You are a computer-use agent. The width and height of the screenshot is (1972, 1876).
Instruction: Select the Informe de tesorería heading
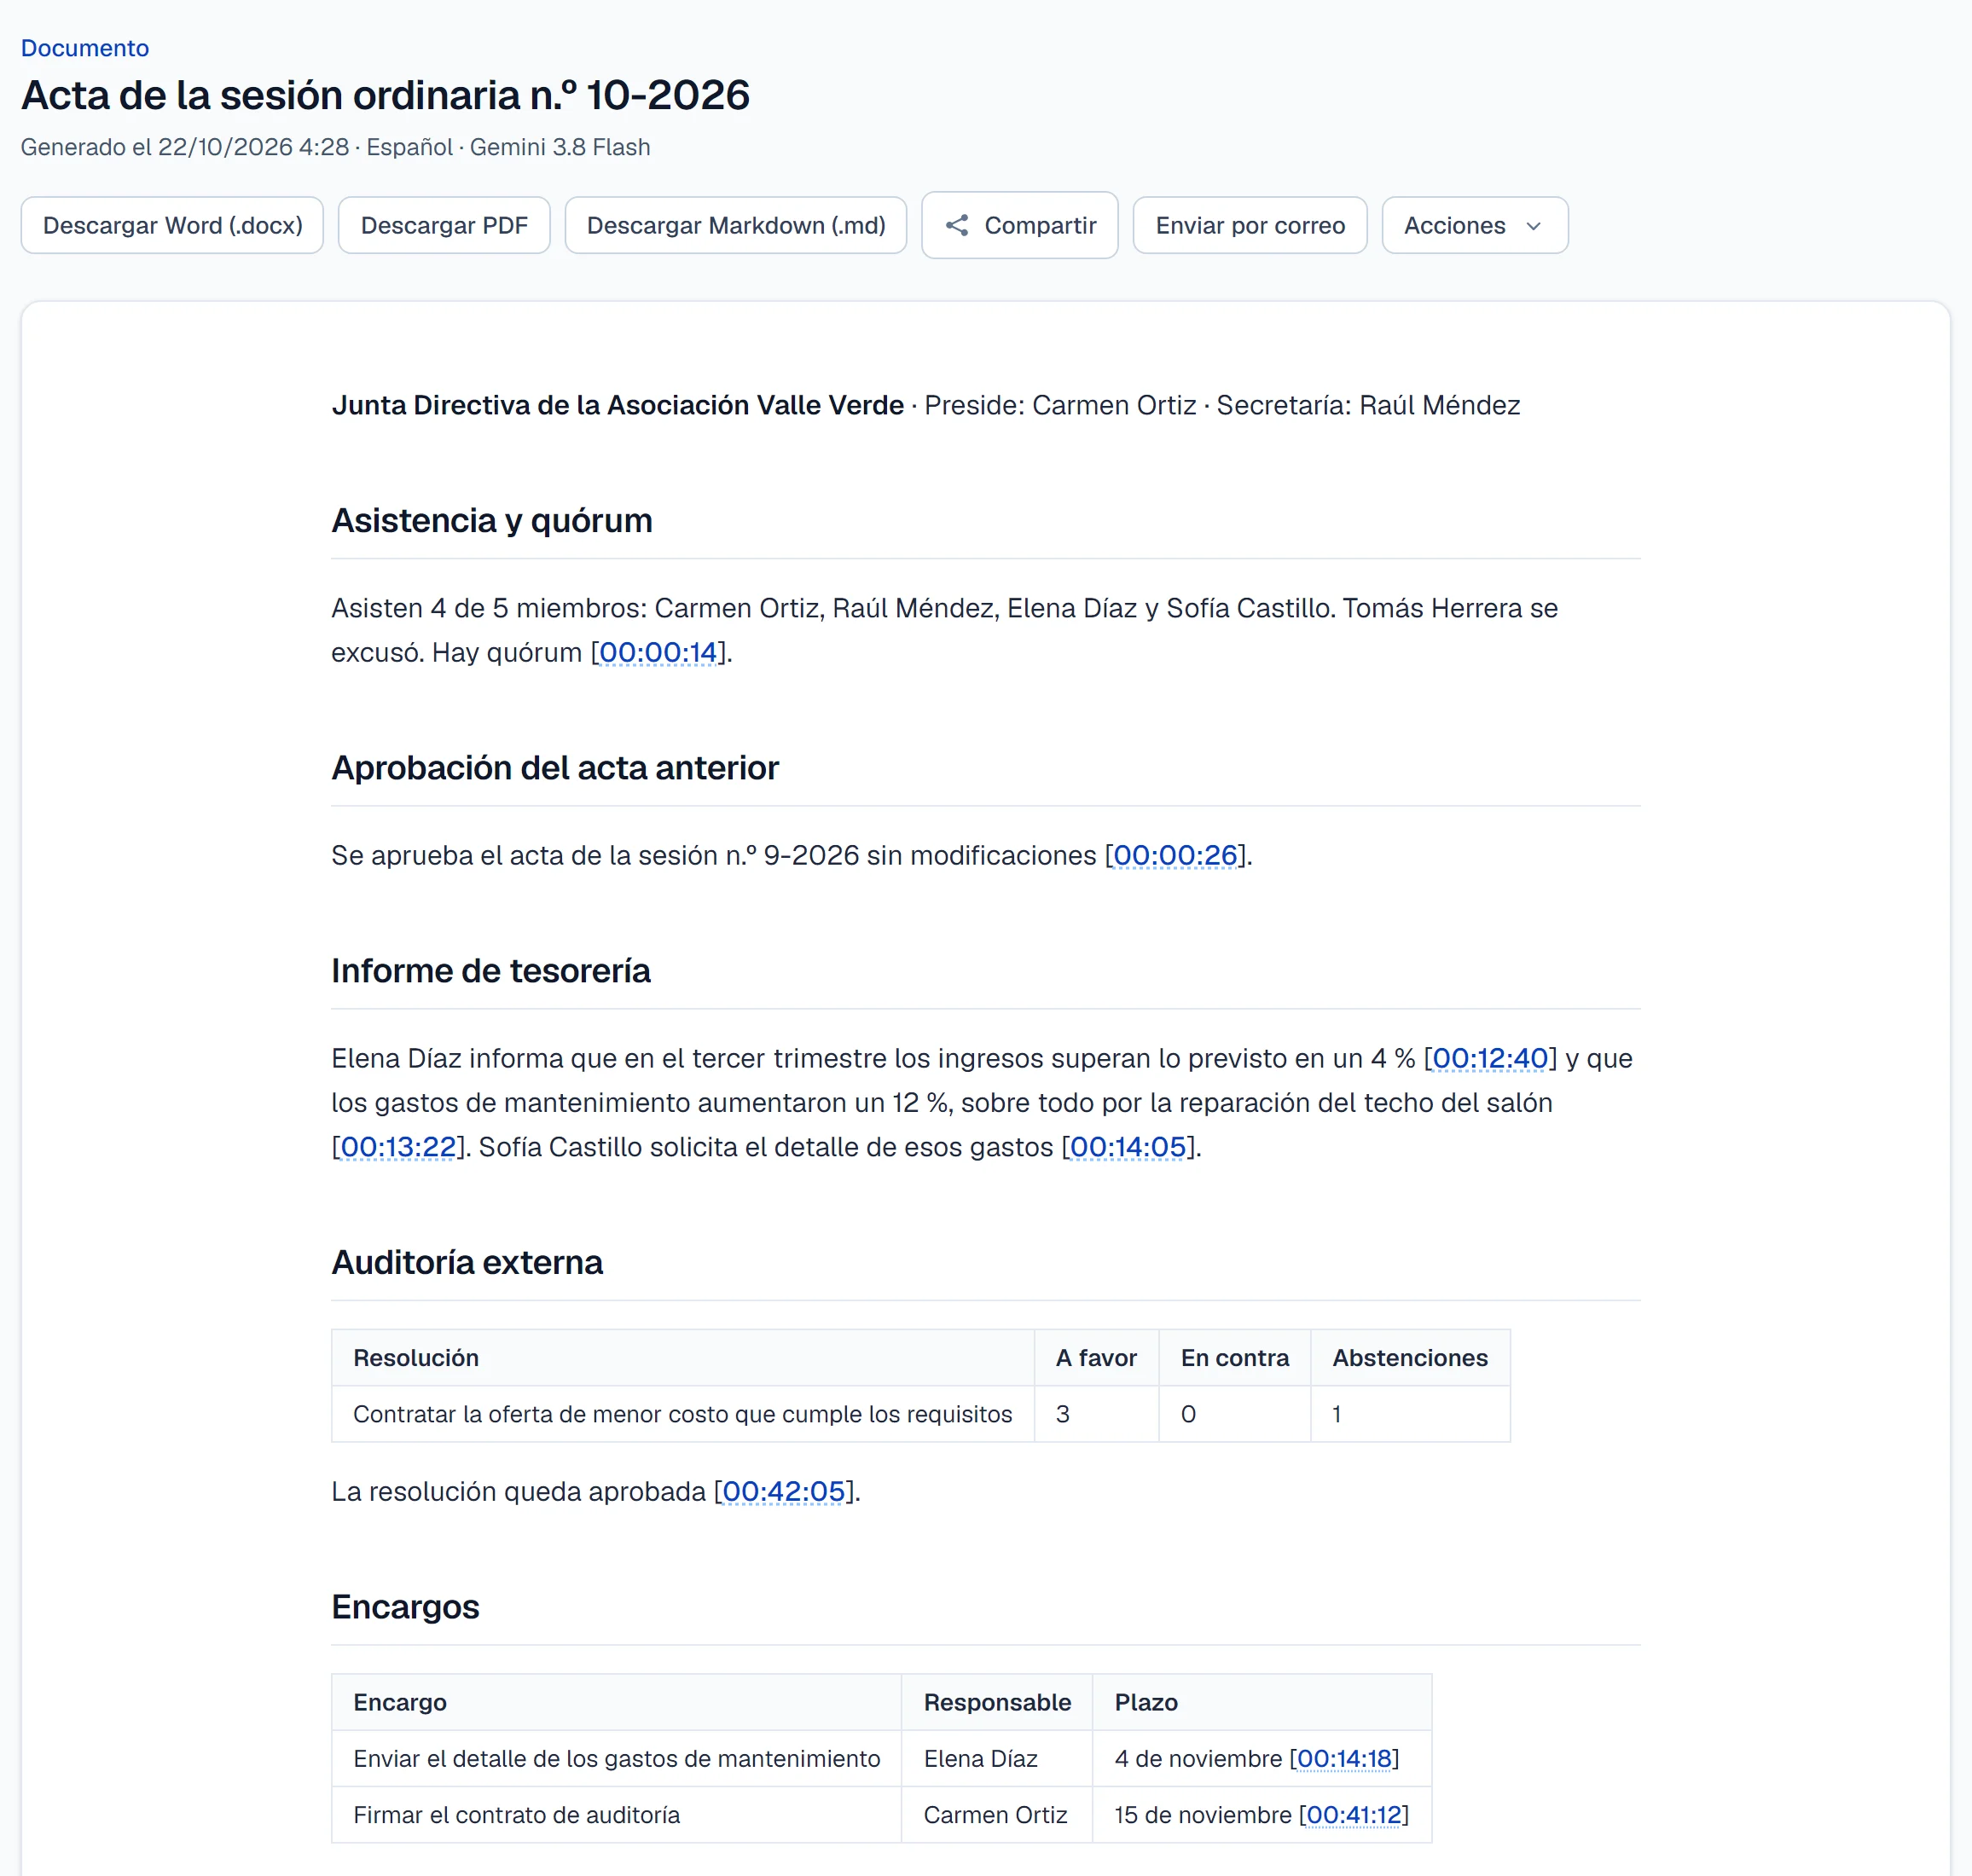(491, 971)
